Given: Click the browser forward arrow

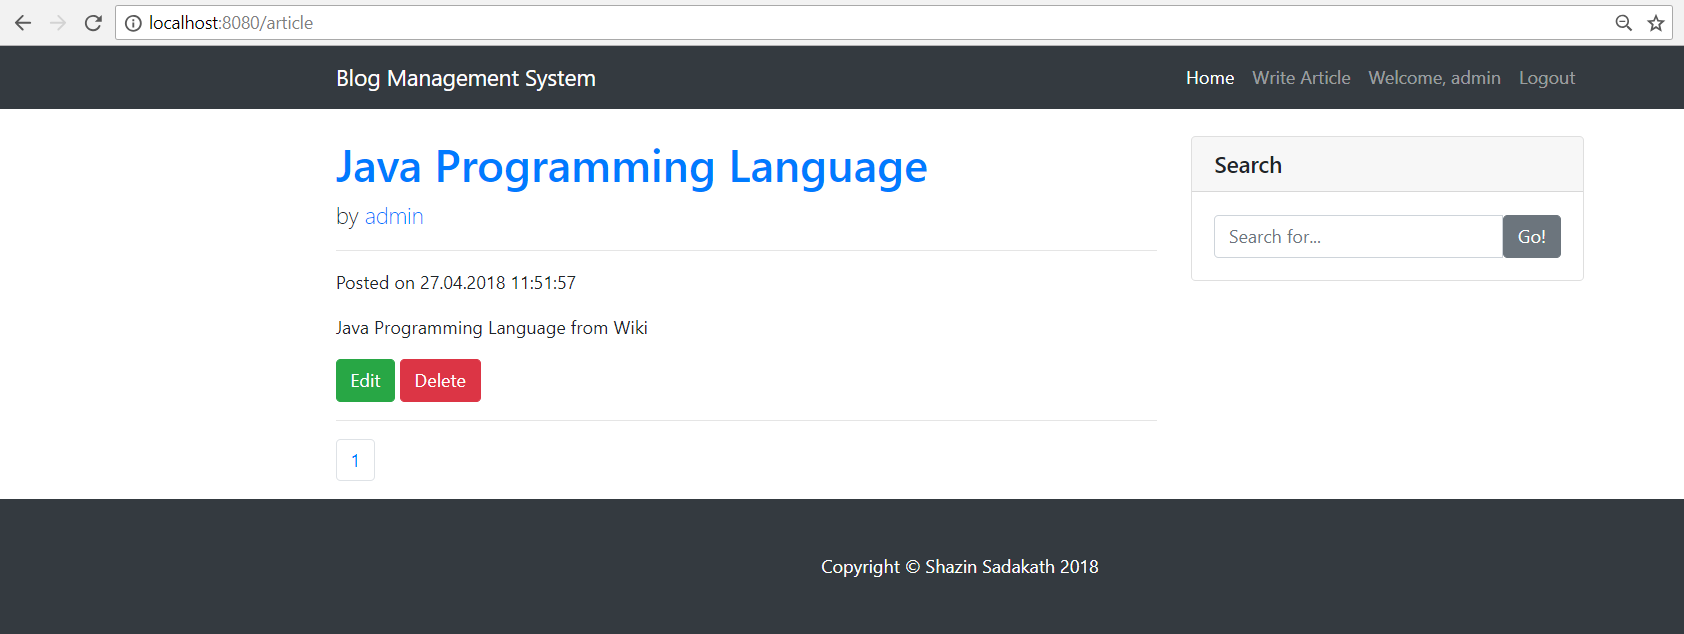Looking at the screenshot, I should click(58, 23).
